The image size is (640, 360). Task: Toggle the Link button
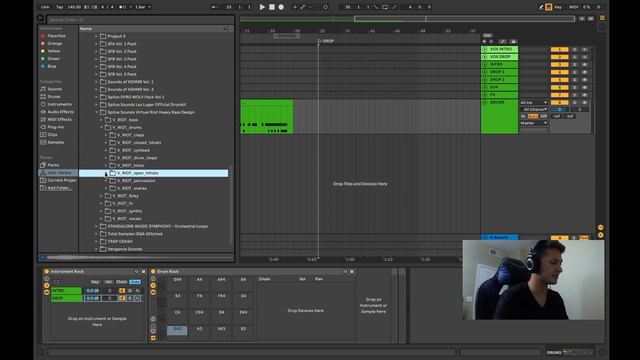(x=45, y=7)
